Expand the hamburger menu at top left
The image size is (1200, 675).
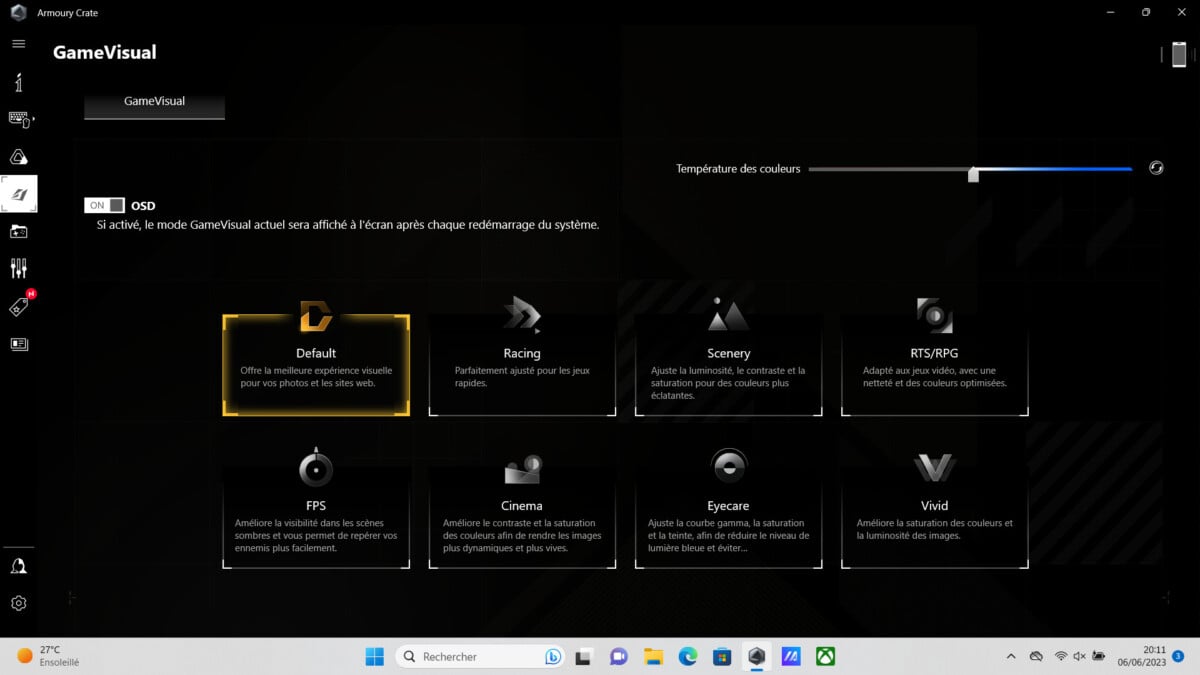click(x=18, y=44)
